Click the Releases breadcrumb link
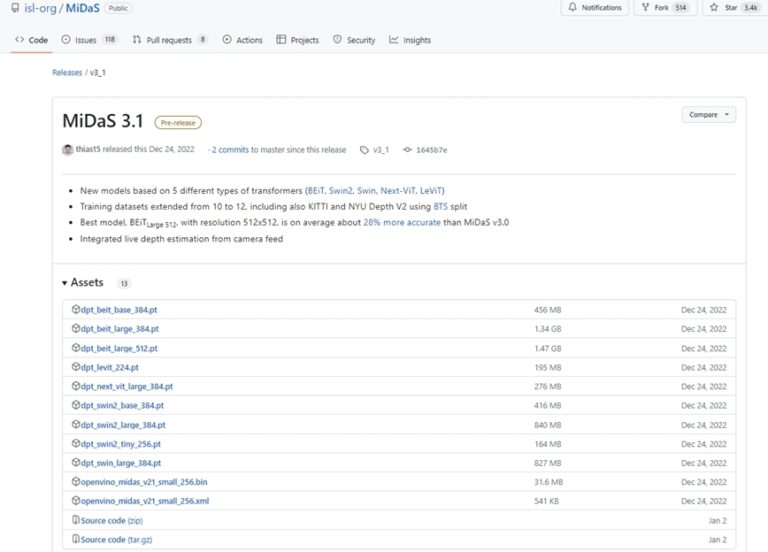The image size is (768, 552). click(67, 73)
